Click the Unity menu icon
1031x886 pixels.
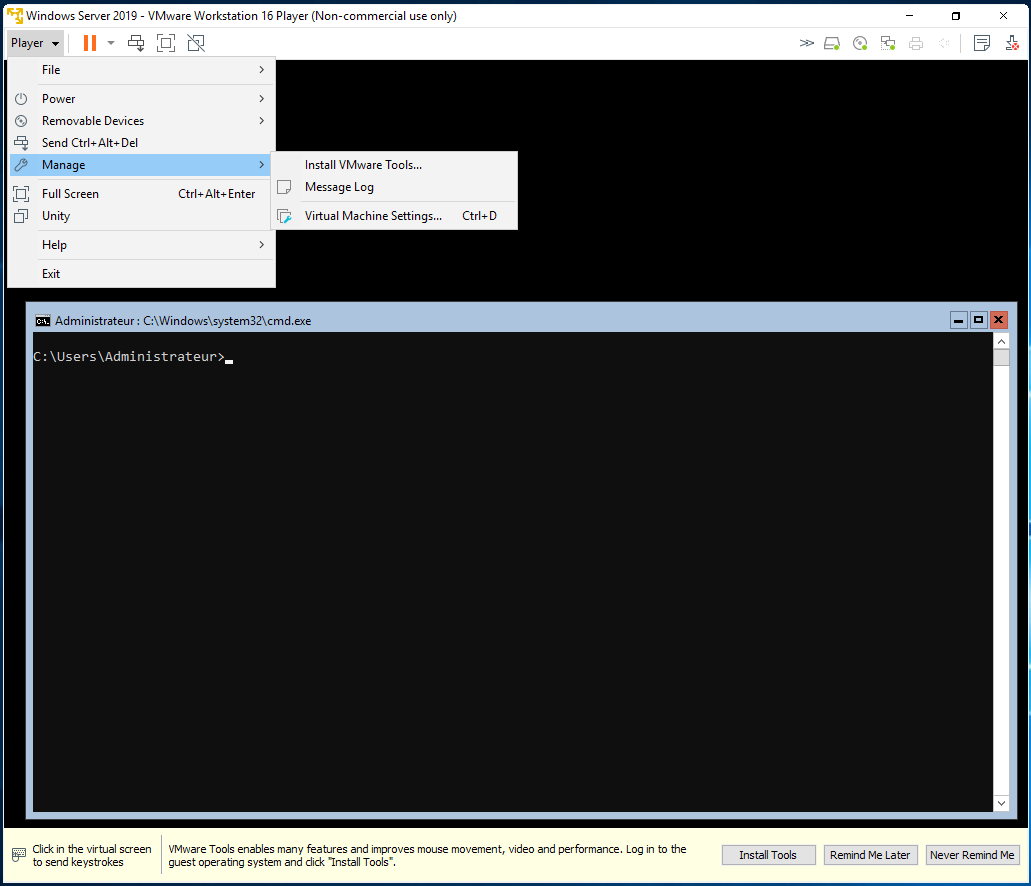pos(21,216)
